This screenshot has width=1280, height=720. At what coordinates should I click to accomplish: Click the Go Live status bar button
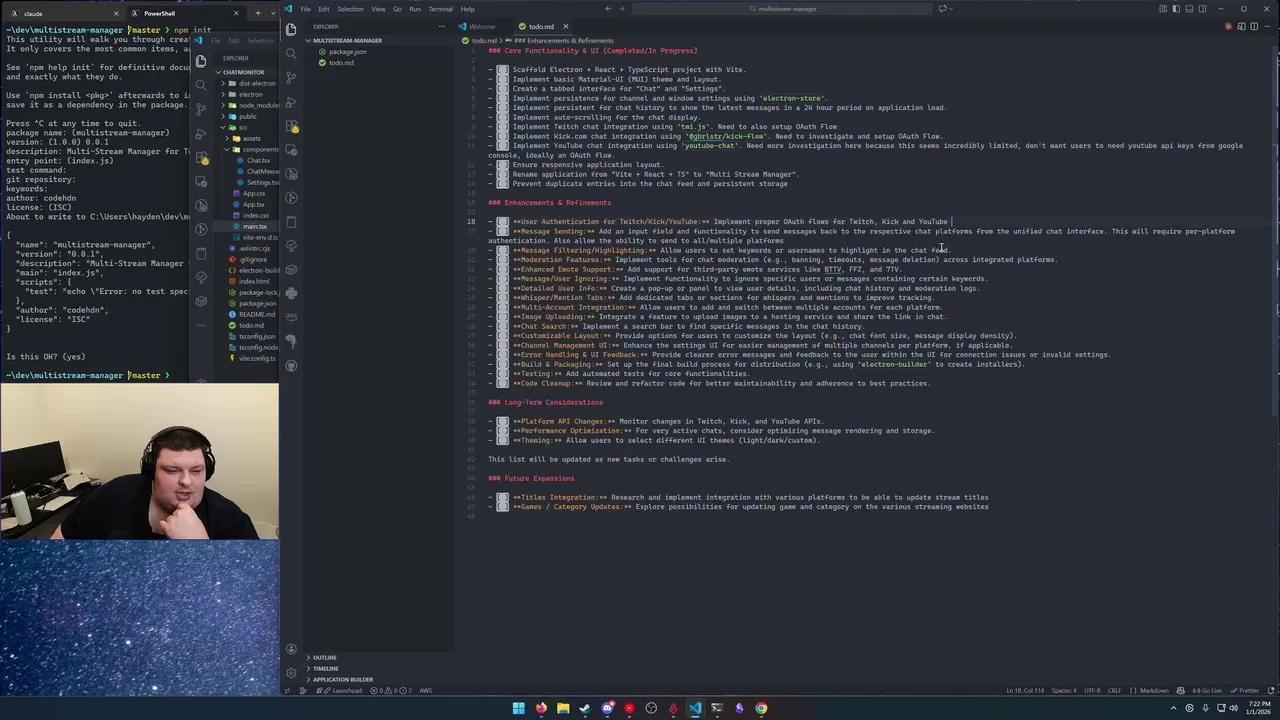pos(1206,690)
